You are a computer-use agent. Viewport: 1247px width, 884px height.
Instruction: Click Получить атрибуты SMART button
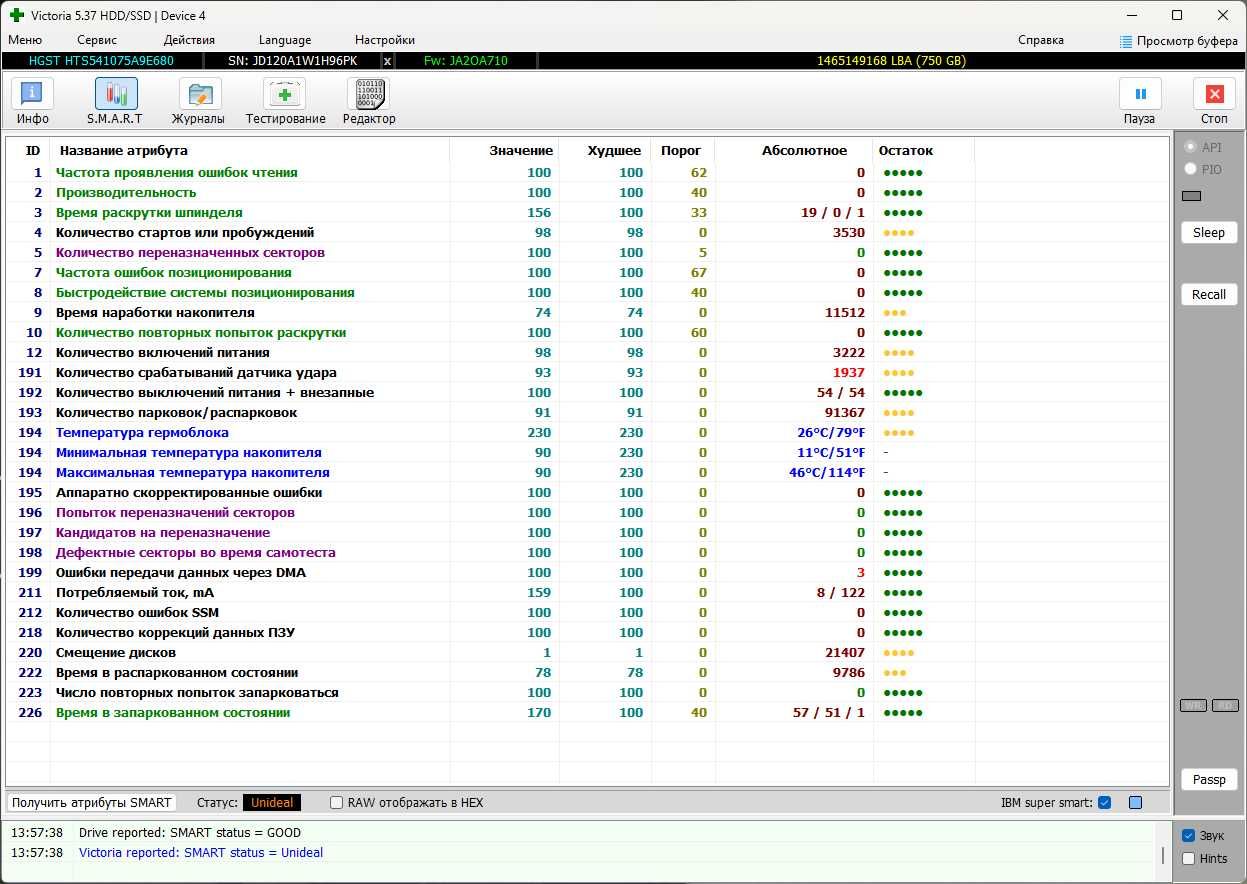click(x=92, y=802)
